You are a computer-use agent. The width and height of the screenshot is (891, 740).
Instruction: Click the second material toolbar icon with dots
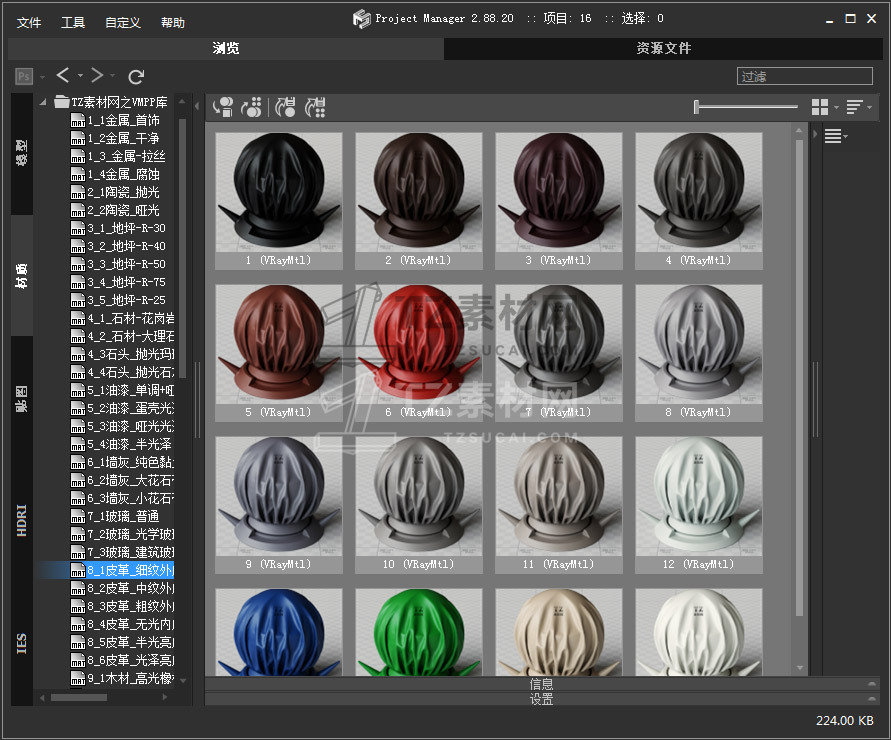[253, 106]
